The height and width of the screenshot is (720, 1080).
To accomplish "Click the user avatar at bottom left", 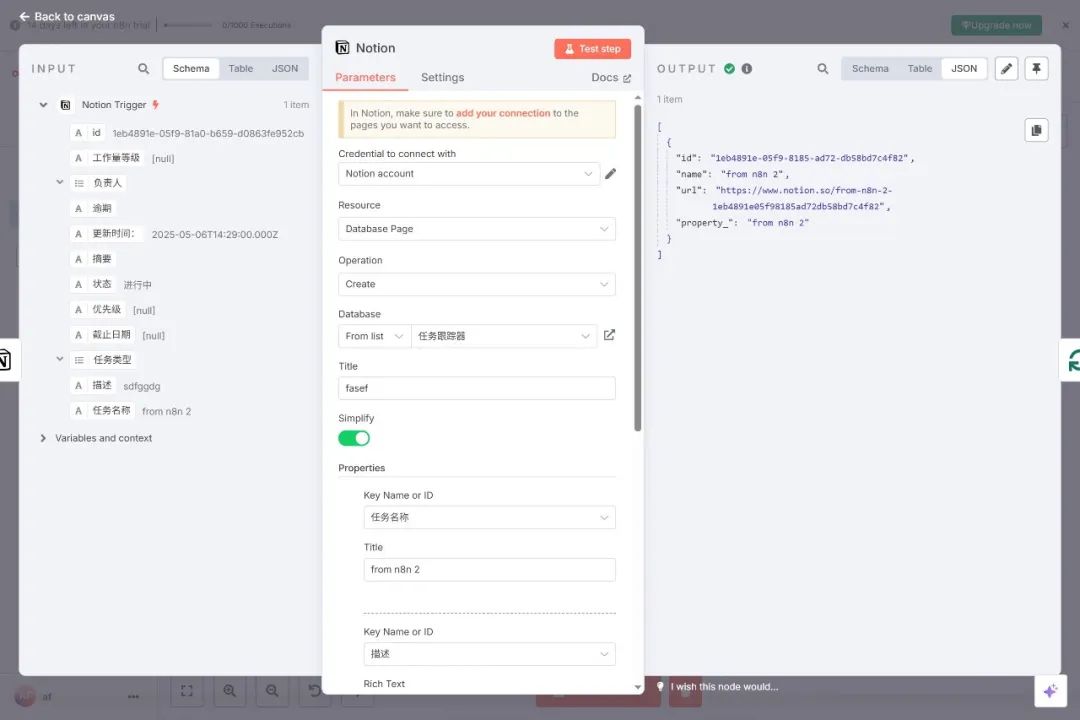I will pyautogui.click(x=25, y=697).
